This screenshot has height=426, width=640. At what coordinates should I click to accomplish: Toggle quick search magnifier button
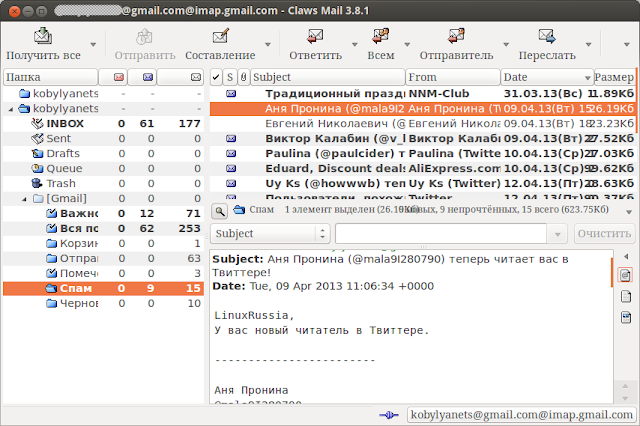coord(220,211)
